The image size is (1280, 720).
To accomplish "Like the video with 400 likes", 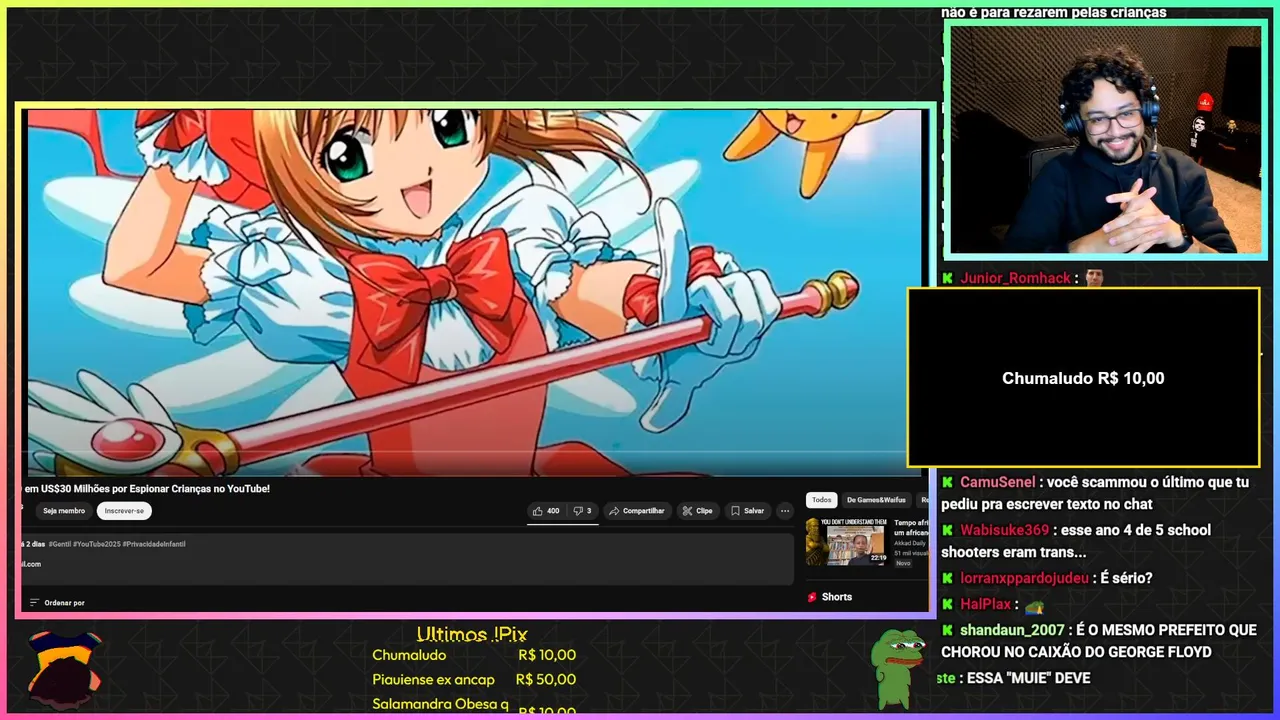I will tap(546, 511).
